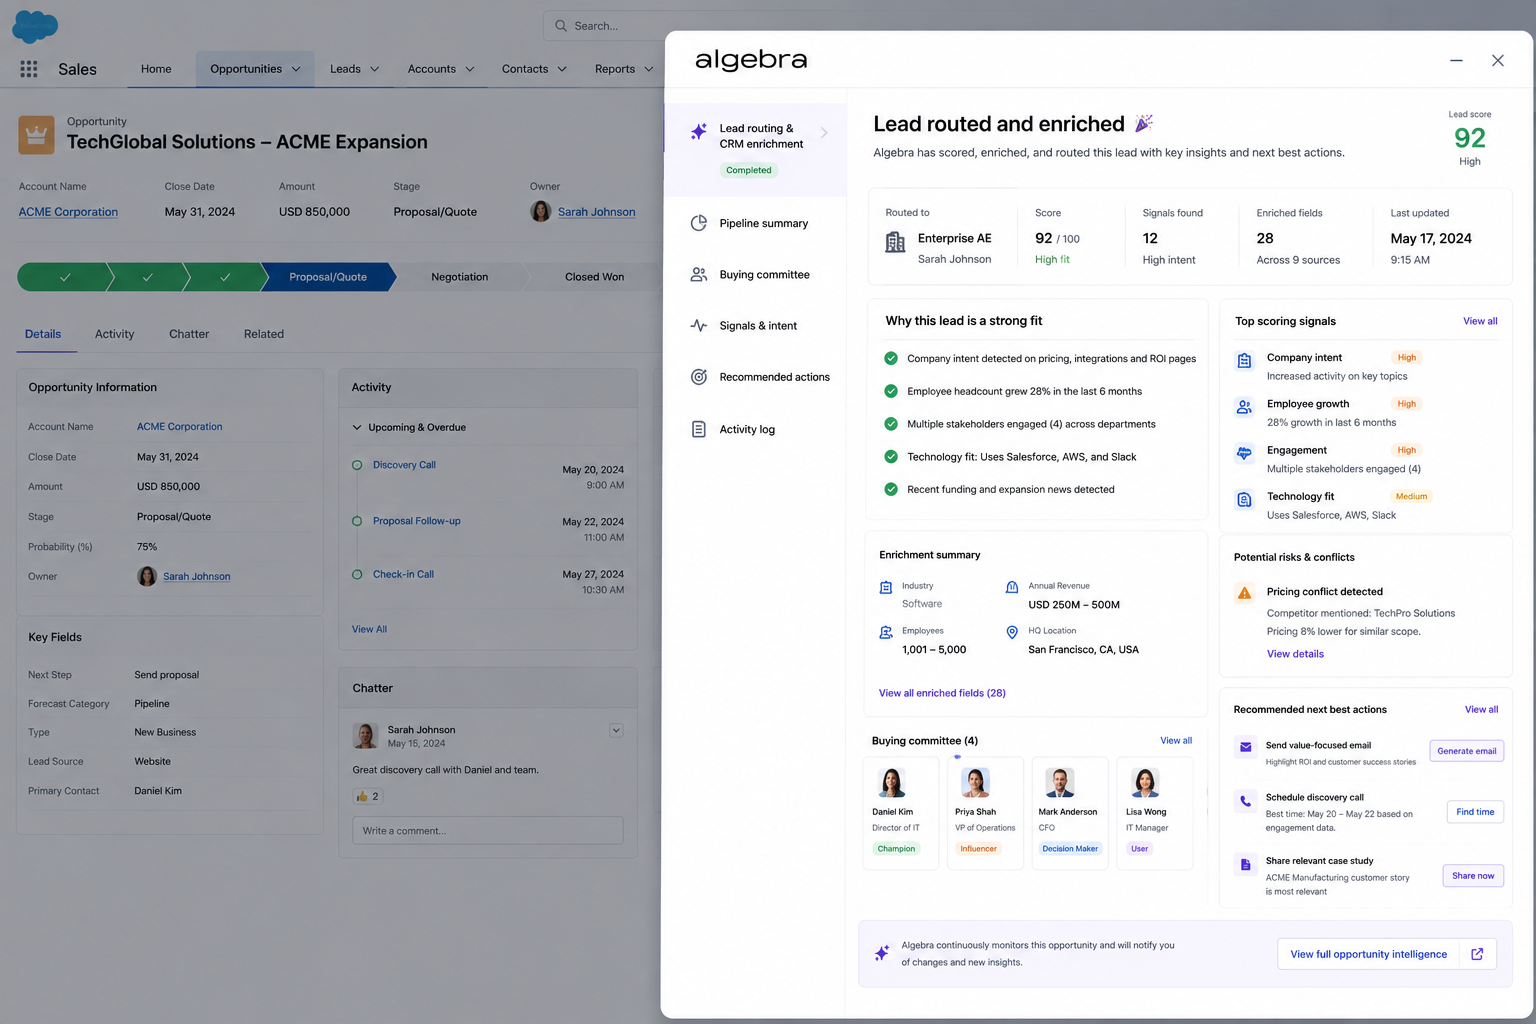This screenshot has height=1024, width=1536.
Task: Switch to the Chatter tab
Action: [189, 334]
